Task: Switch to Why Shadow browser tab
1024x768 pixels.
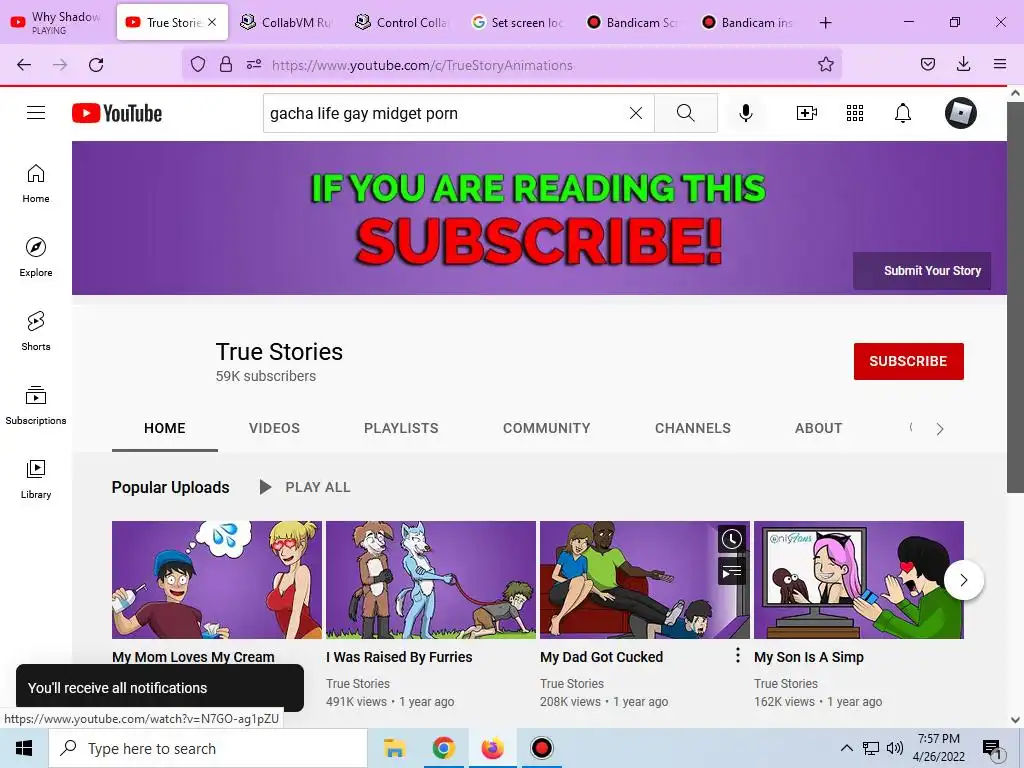Action: [57, 23]
